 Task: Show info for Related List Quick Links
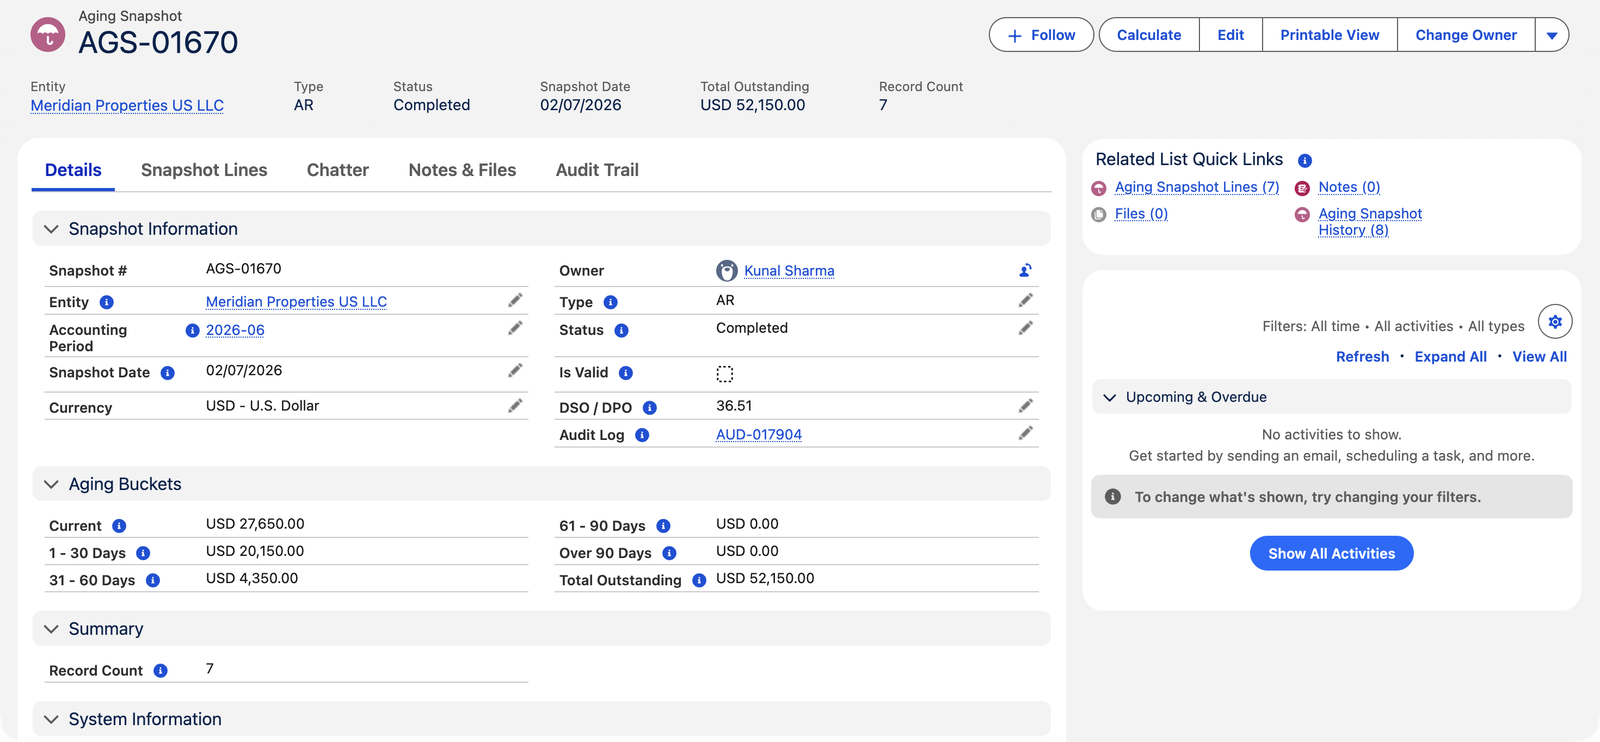(1305, 161)
